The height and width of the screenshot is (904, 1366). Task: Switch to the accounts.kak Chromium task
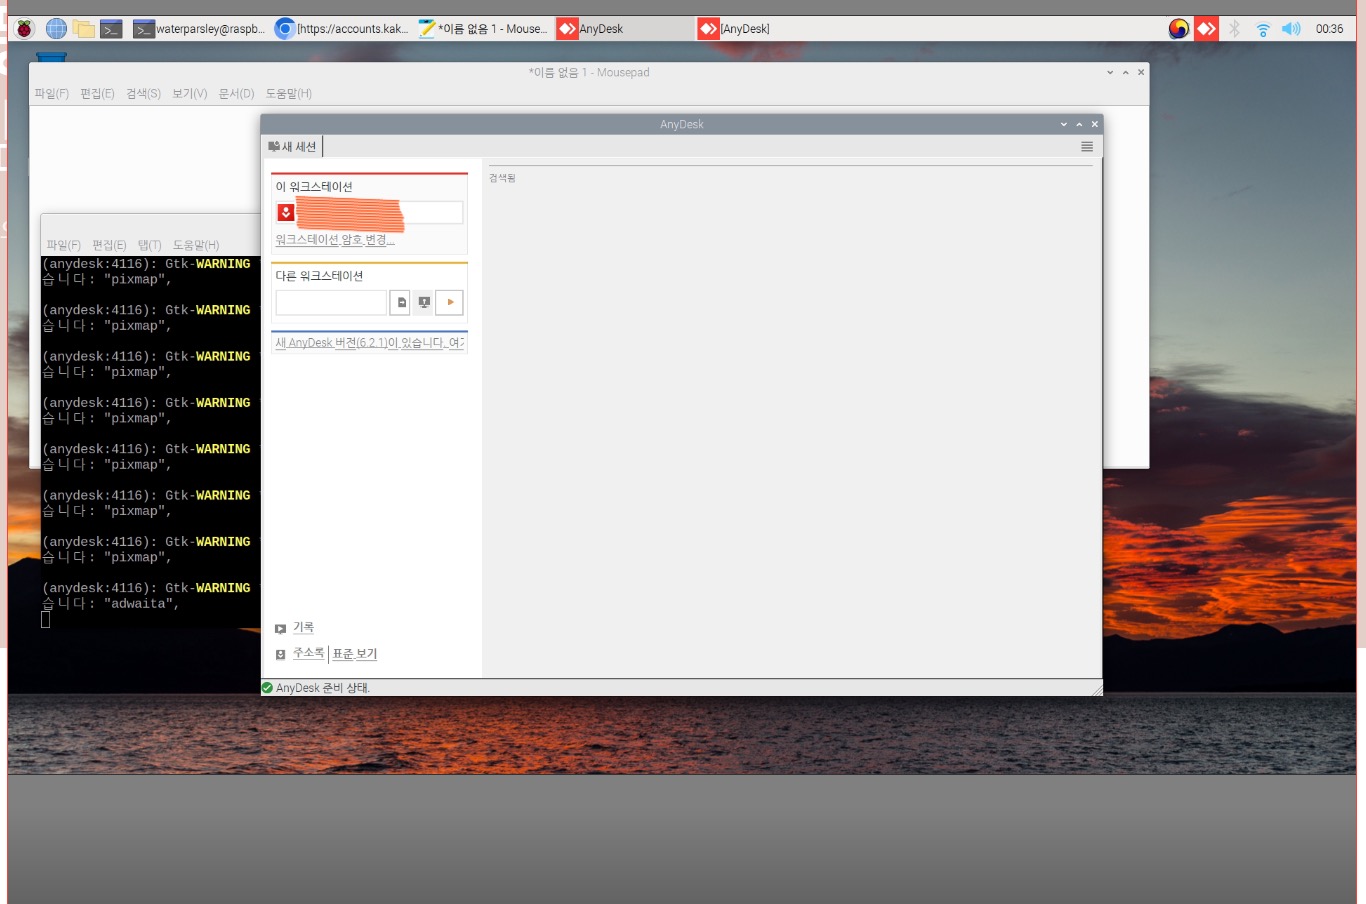point(342,29)
